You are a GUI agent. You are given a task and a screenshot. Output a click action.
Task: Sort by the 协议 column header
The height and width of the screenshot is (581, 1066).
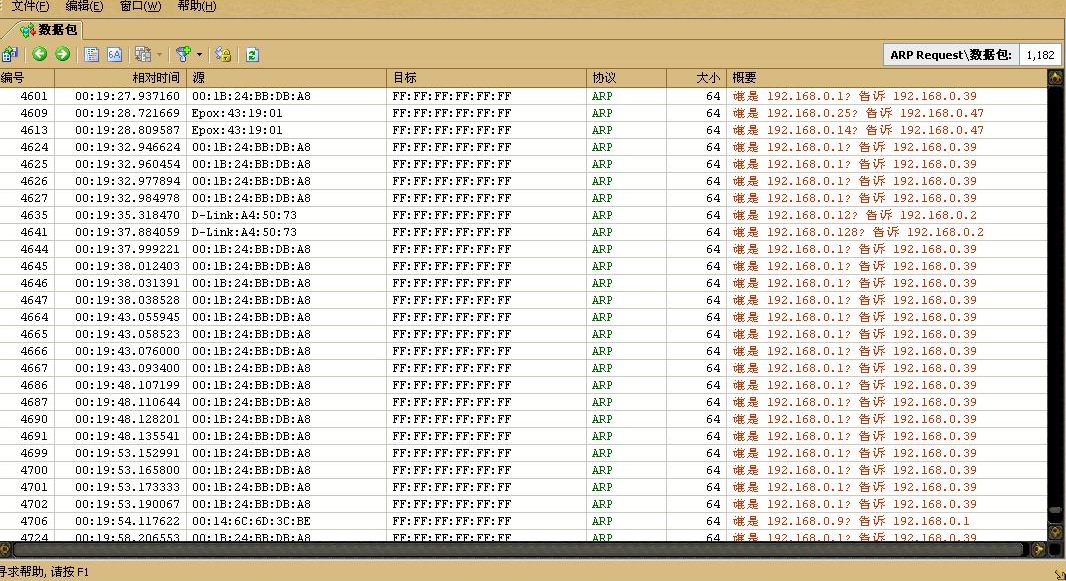point(626,77)
